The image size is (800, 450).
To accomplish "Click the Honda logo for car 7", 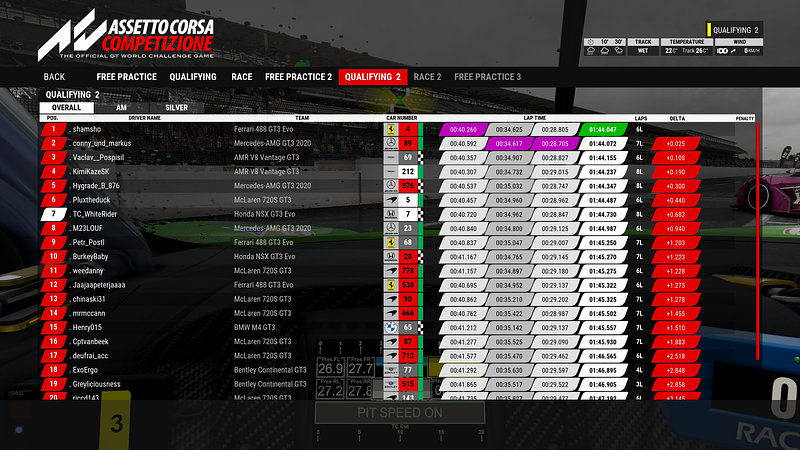I will click(x=391, y=214).
